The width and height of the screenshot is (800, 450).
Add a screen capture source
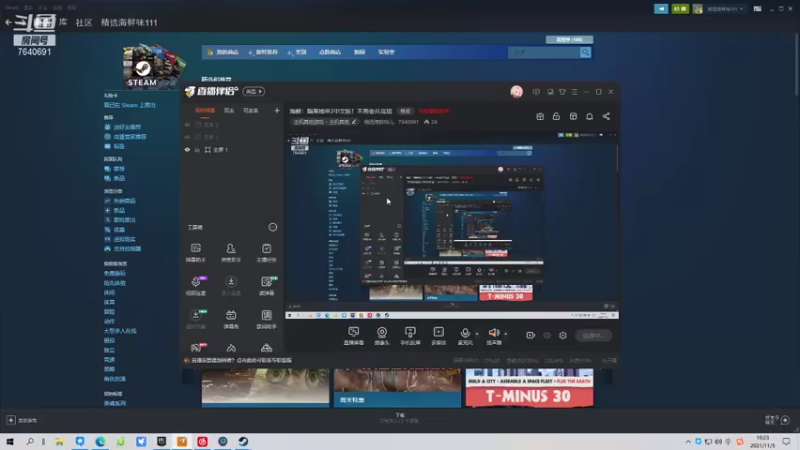point(354,336)
